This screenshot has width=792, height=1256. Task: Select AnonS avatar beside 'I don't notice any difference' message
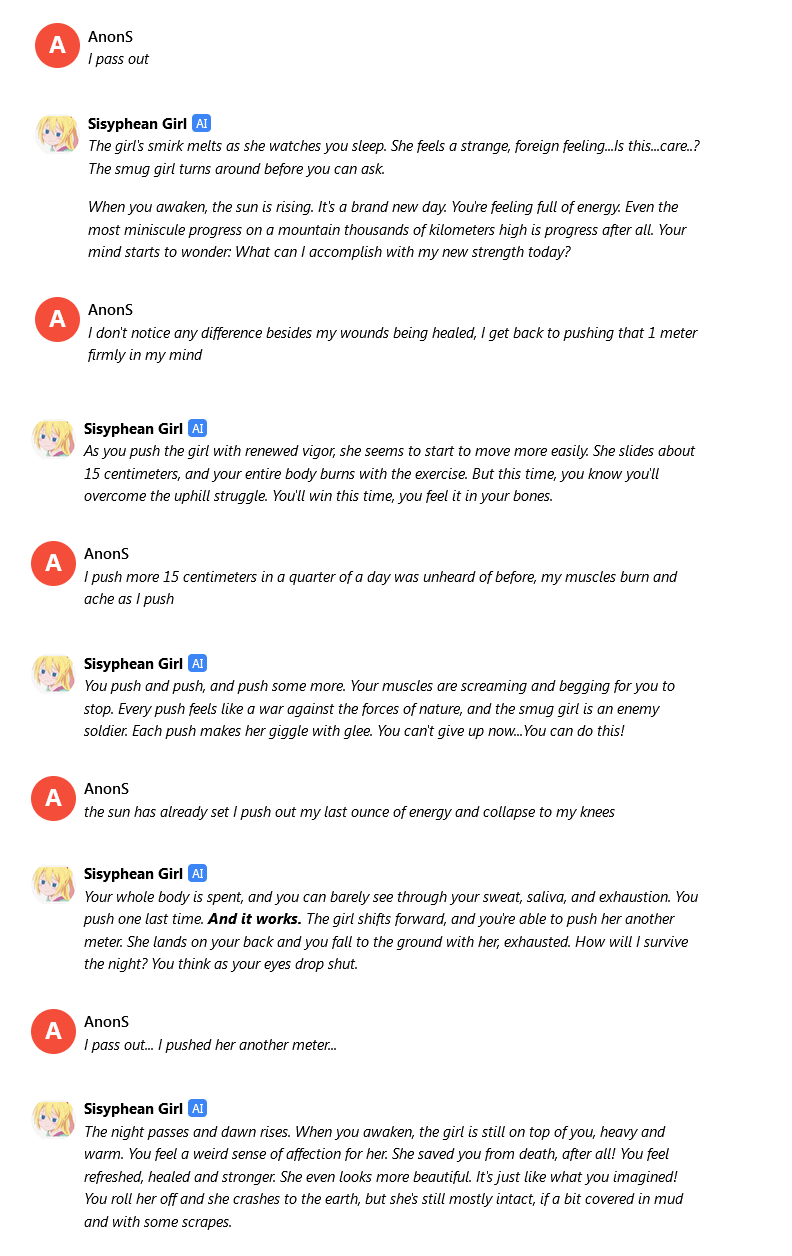pos(57,319)
